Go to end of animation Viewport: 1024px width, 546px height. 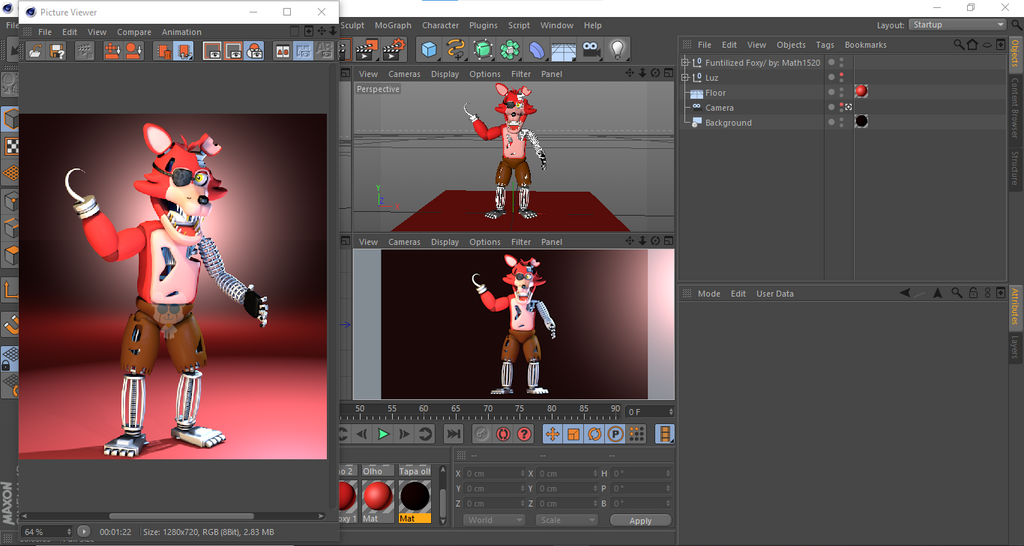point(453,434)
